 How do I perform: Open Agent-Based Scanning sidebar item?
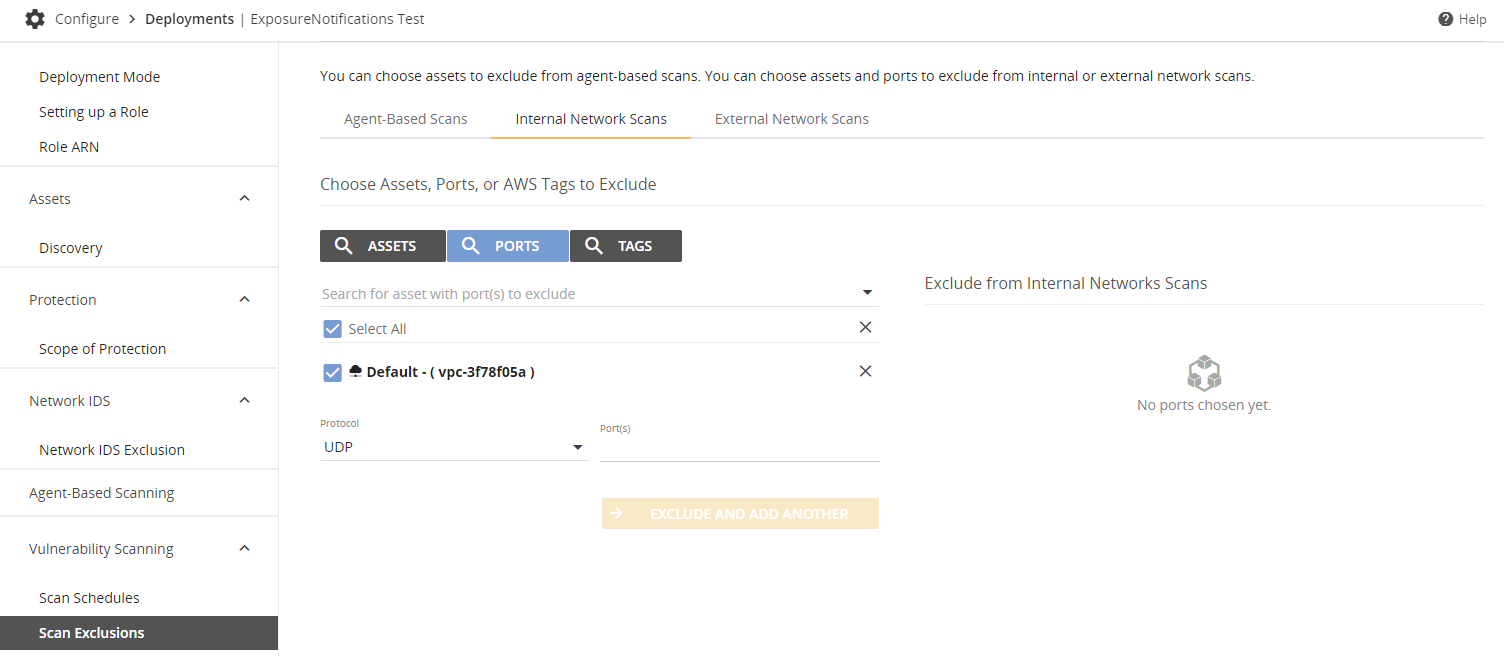click(x=102, y=493)
